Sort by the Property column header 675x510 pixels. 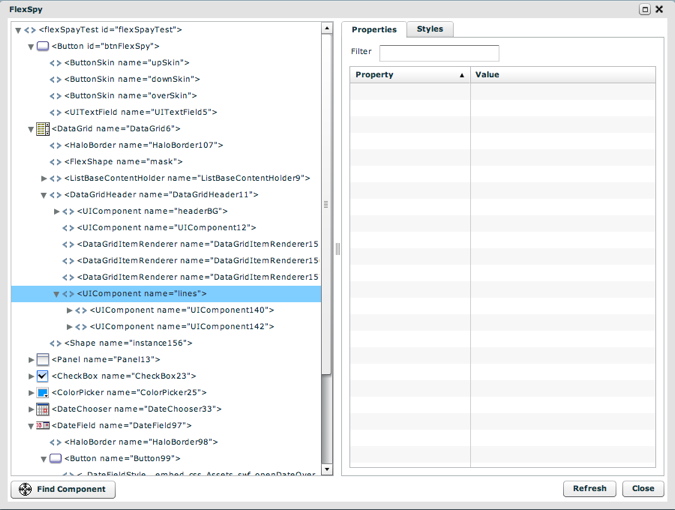click(x=409, y=75)
